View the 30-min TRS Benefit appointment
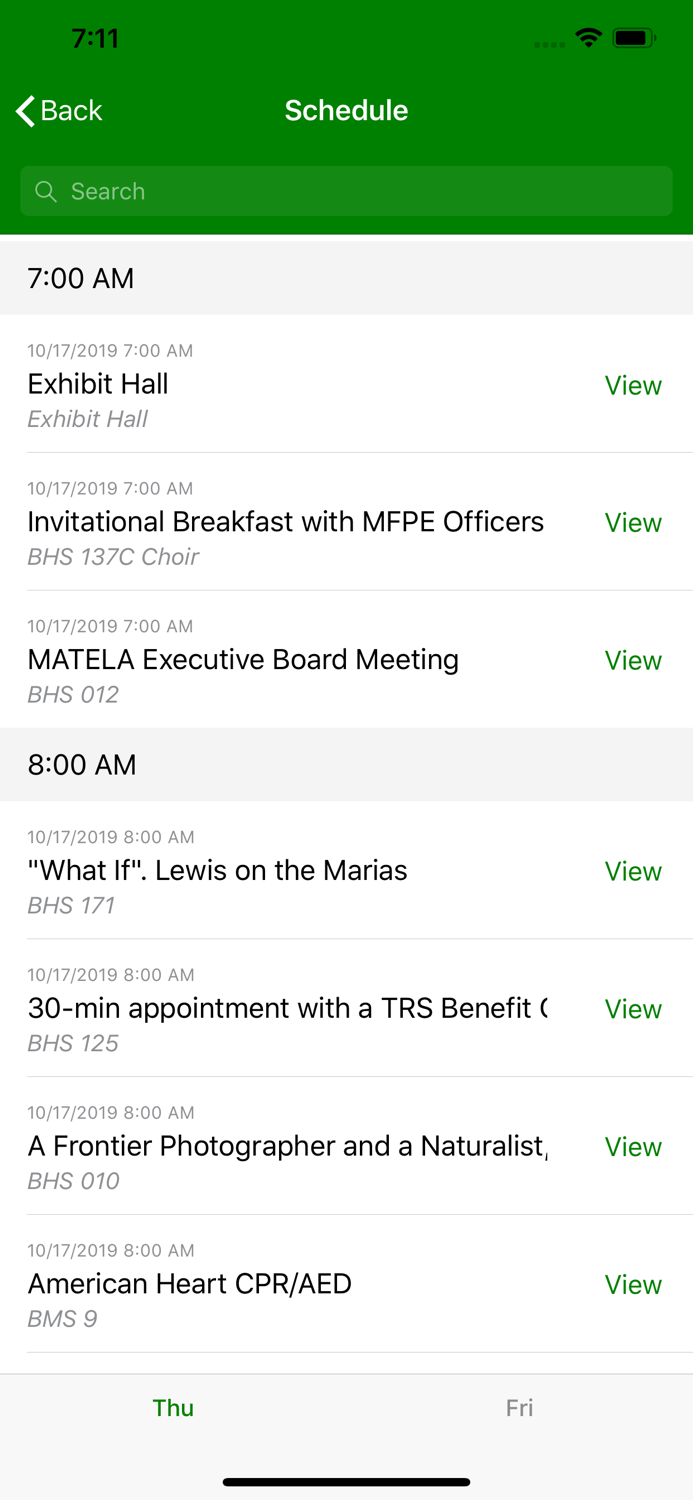Image resolution: width=693 pixels, height=1500 pixels. point(633,1009)
